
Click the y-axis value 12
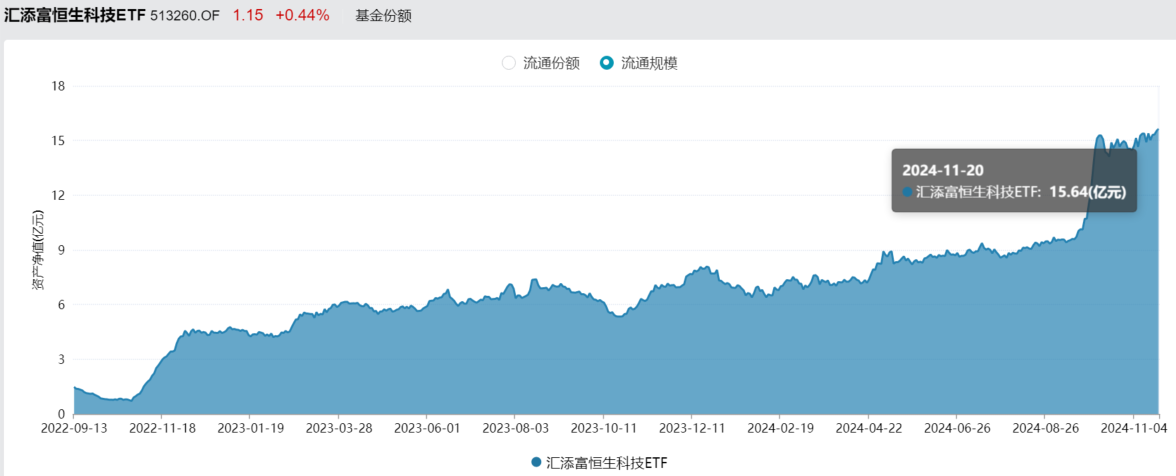click(58, 196)
